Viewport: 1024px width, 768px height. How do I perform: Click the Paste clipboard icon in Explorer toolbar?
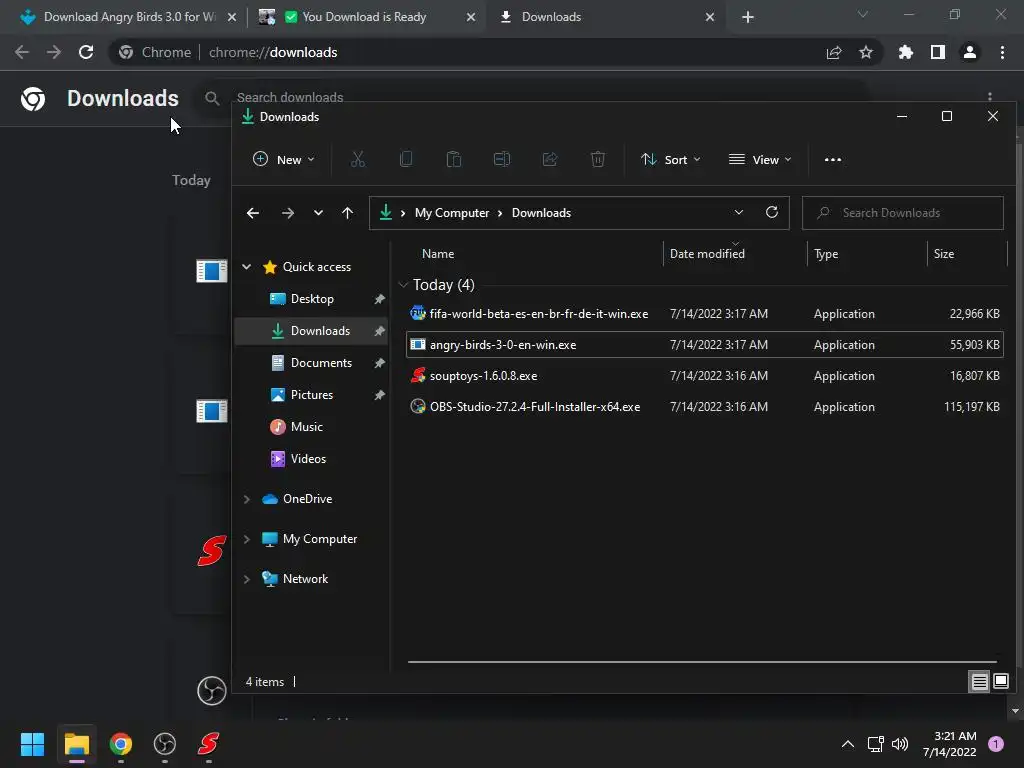click(454, 159)
